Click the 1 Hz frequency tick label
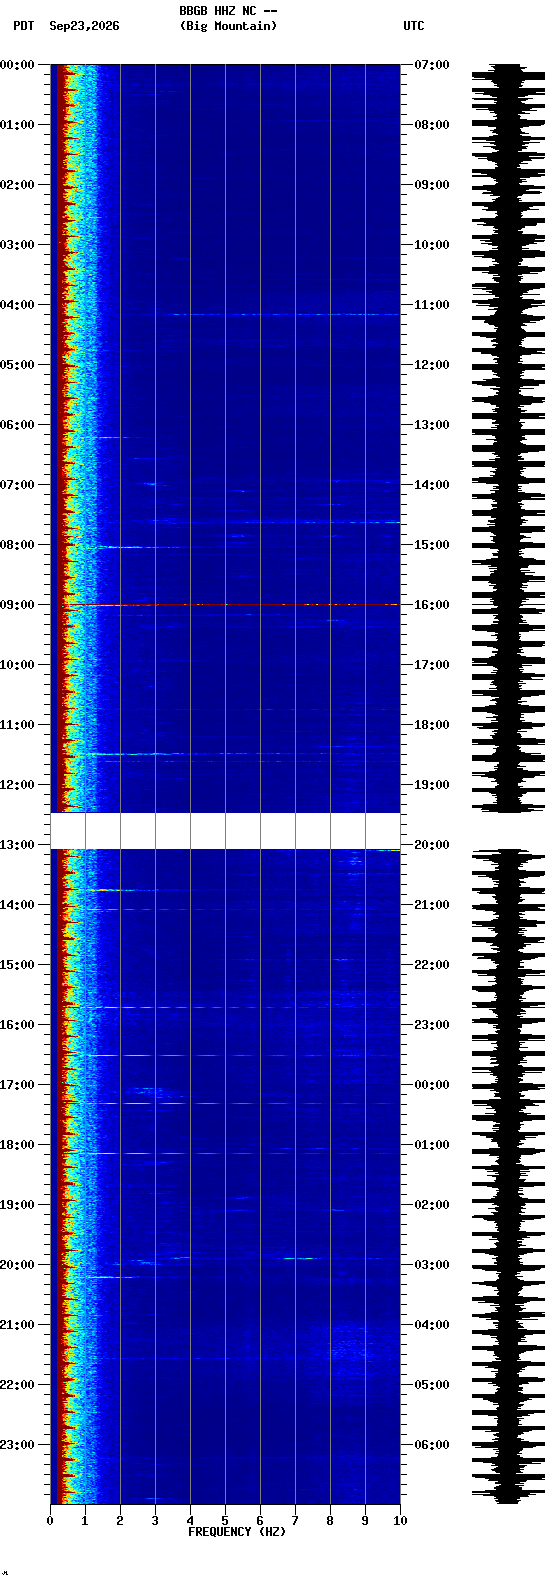Viewport: 552px width, 1584px height. coord(85,1521)
